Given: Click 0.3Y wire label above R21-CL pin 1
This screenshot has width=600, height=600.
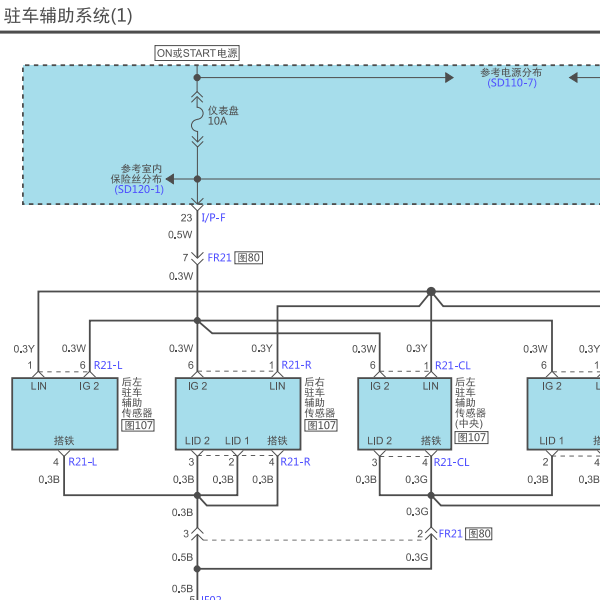Looking at the screenshot, I should (x=417, y=348).
